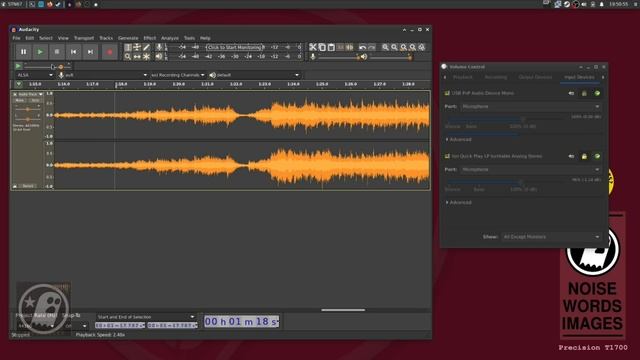Open the Analyze menu
640x360 pixels.
pyautogui.click(x=170, y=38)
